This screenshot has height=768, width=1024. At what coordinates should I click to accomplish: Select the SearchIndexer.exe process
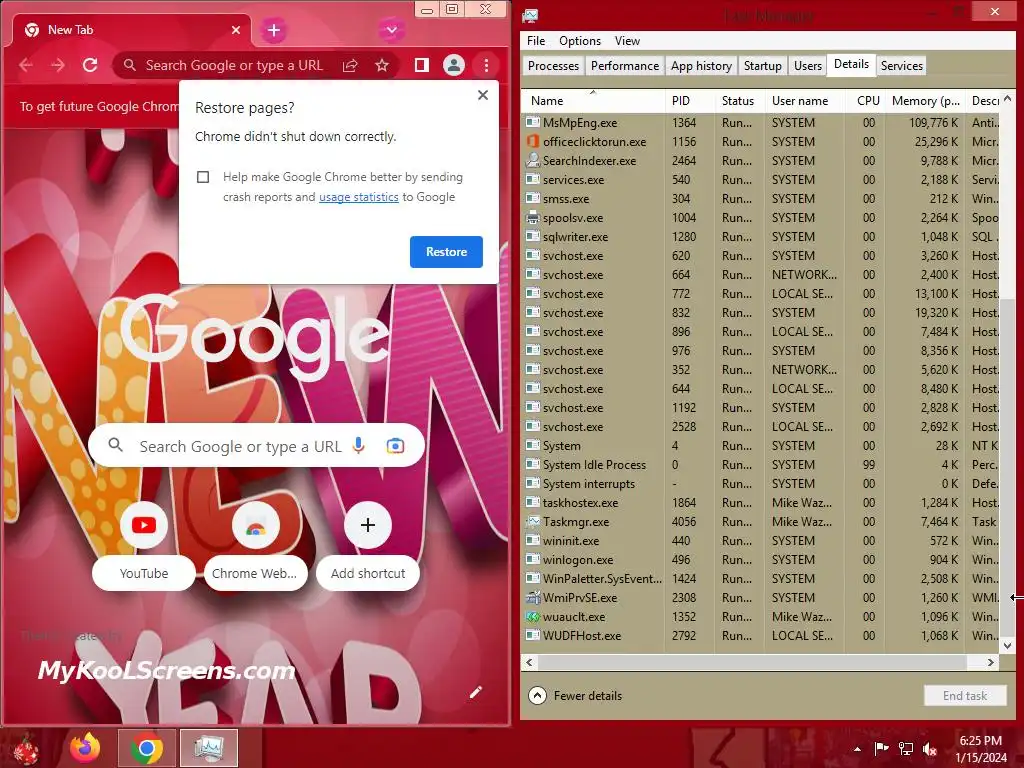pyautogui.click(x=761, y=161)
